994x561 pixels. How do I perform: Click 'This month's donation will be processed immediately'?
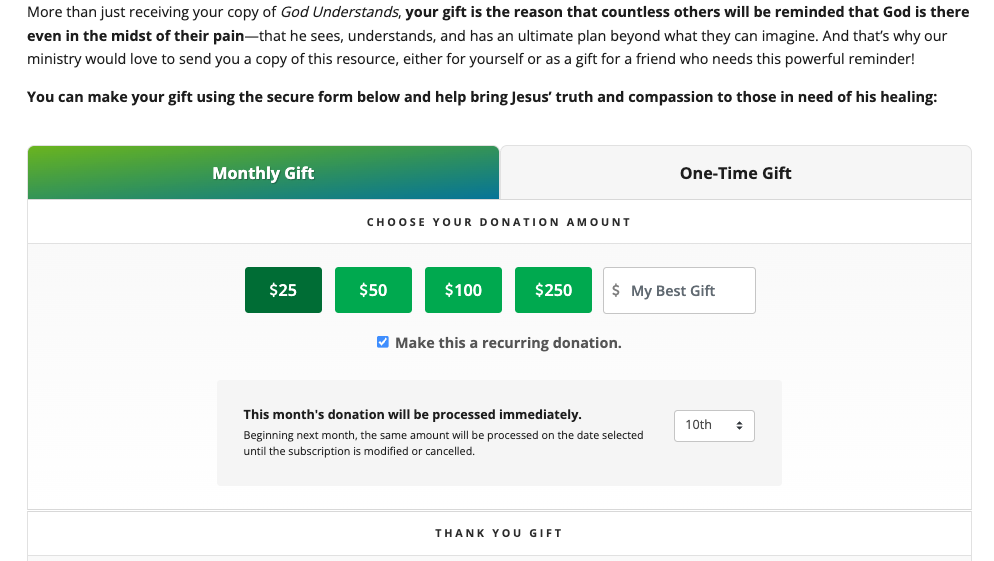tap(412, 414)
